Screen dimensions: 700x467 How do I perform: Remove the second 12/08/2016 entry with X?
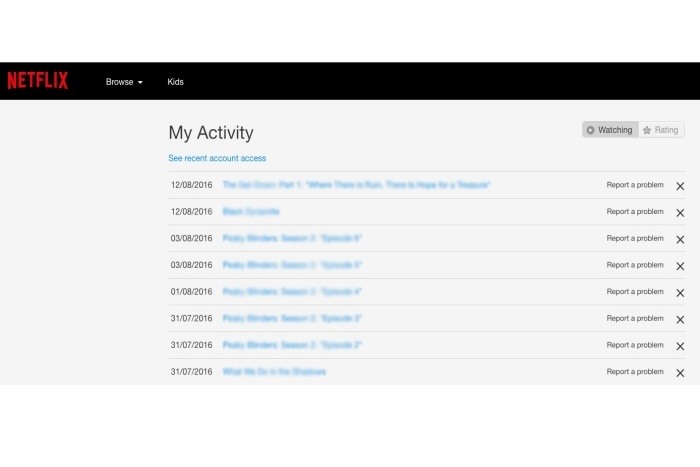point(680,213)
